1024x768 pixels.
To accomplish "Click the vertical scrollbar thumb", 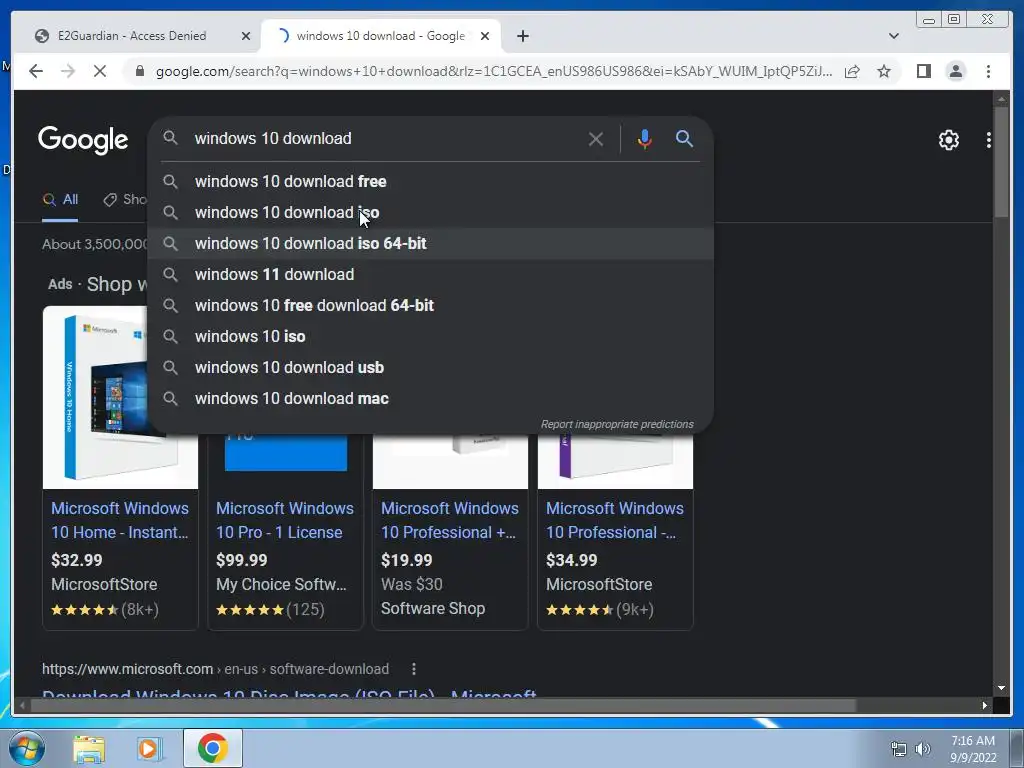I will pyautogui.click(x=1000, y=161).
